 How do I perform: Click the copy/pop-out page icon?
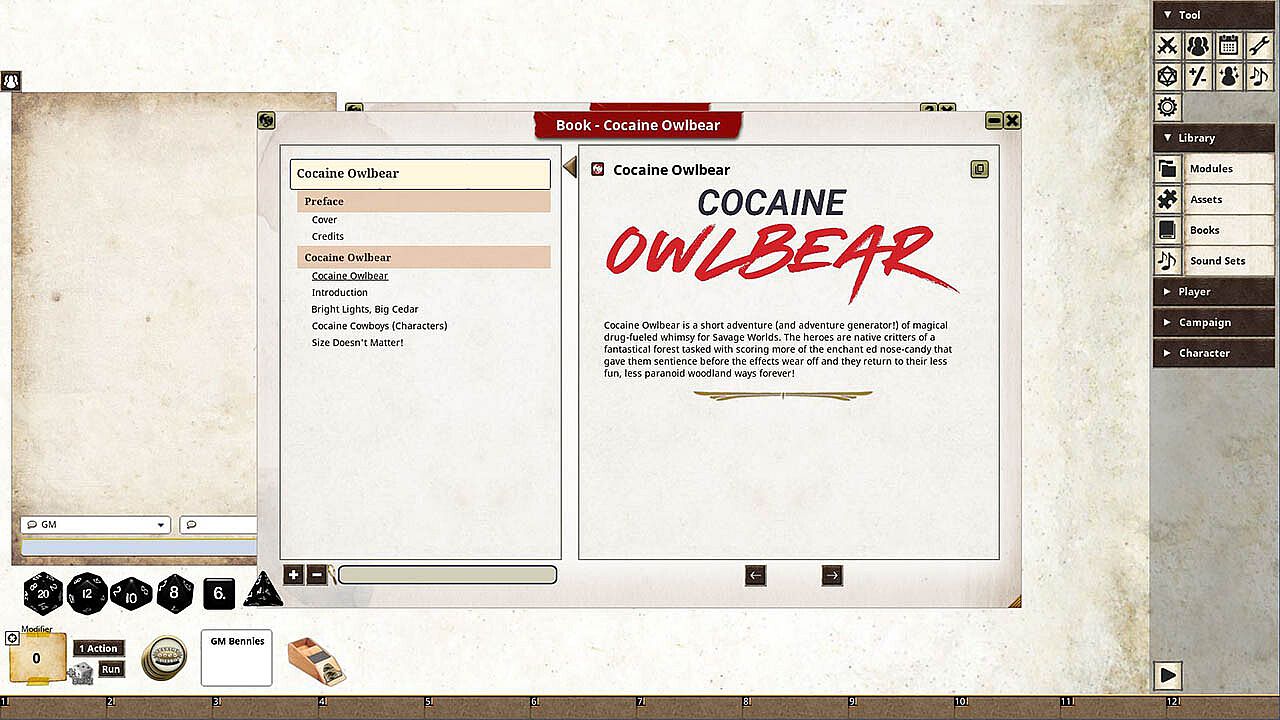[x=979, y=170]
